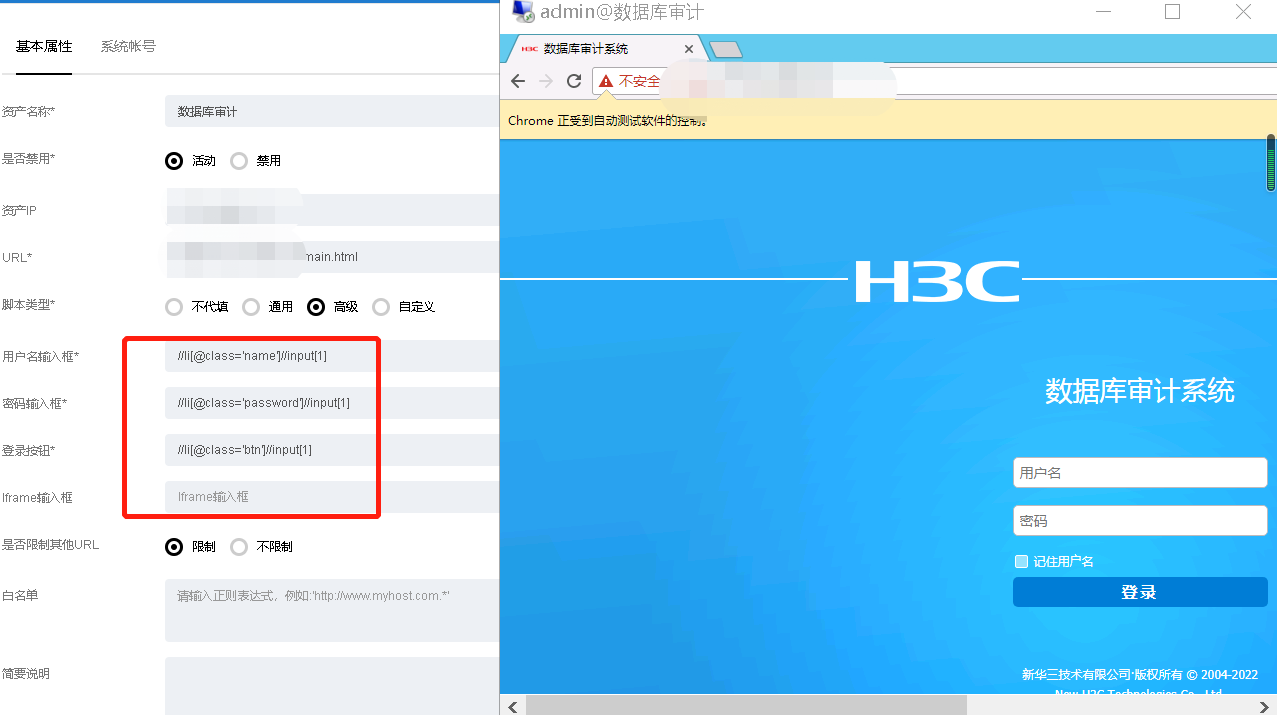Choose 不代填 script type
Viewport: 1277px width, 715px height.
175,307
